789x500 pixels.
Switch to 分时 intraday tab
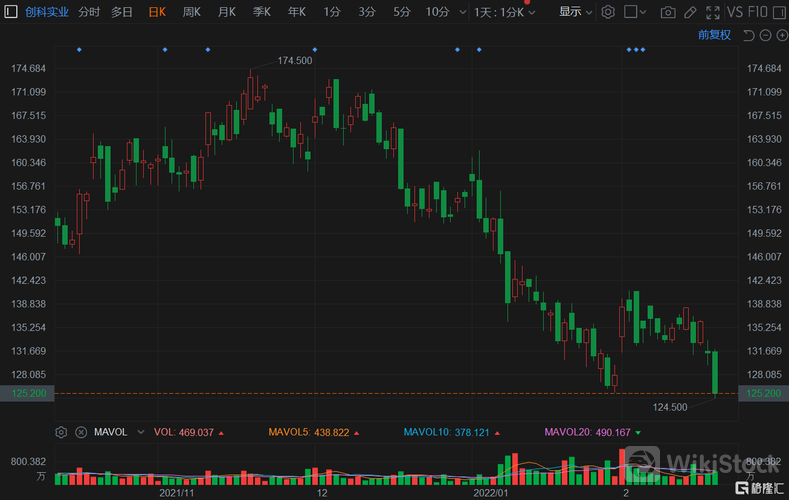[88, 12]
